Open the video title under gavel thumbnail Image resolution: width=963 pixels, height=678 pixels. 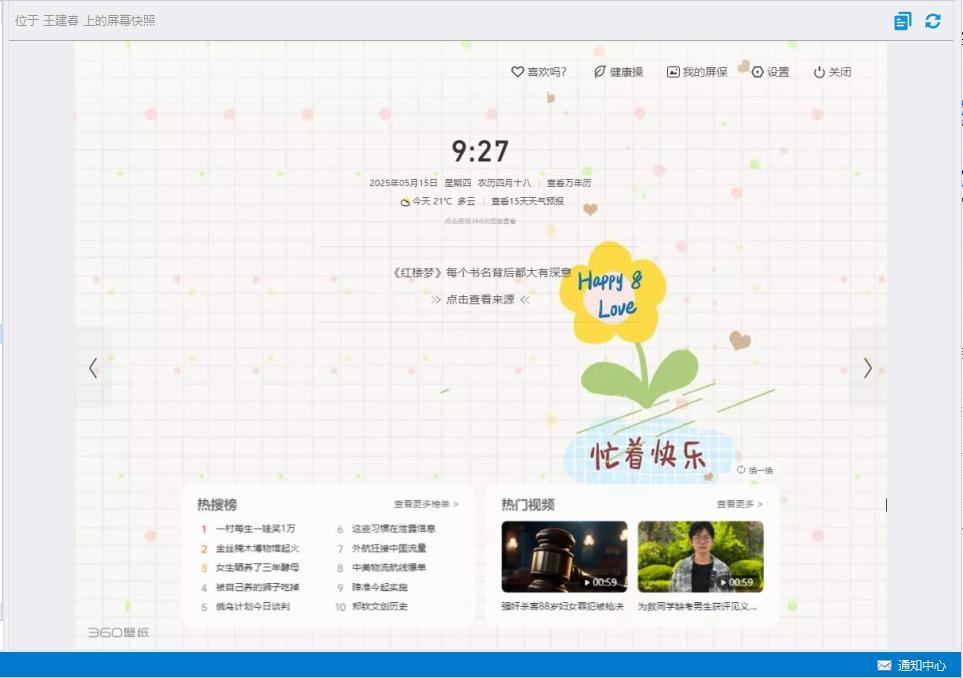click(x=563, y=606)
